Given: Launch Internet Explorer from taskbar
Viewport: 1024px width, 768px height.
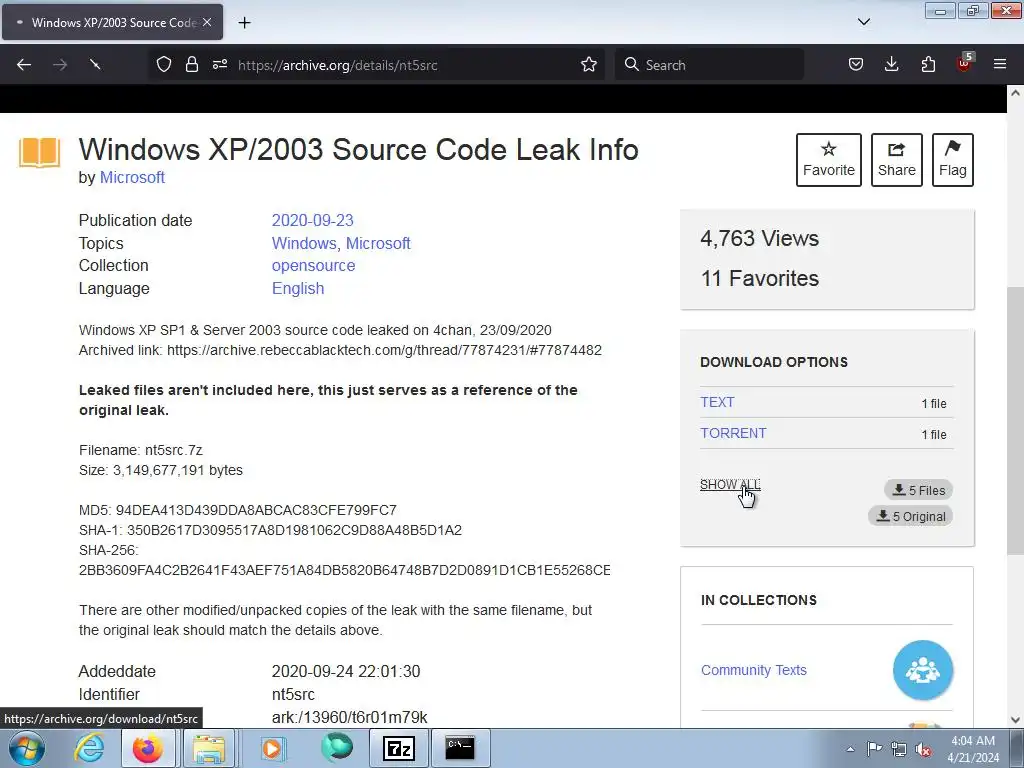Looking at the screenshot, I should [x=89, y=748].
